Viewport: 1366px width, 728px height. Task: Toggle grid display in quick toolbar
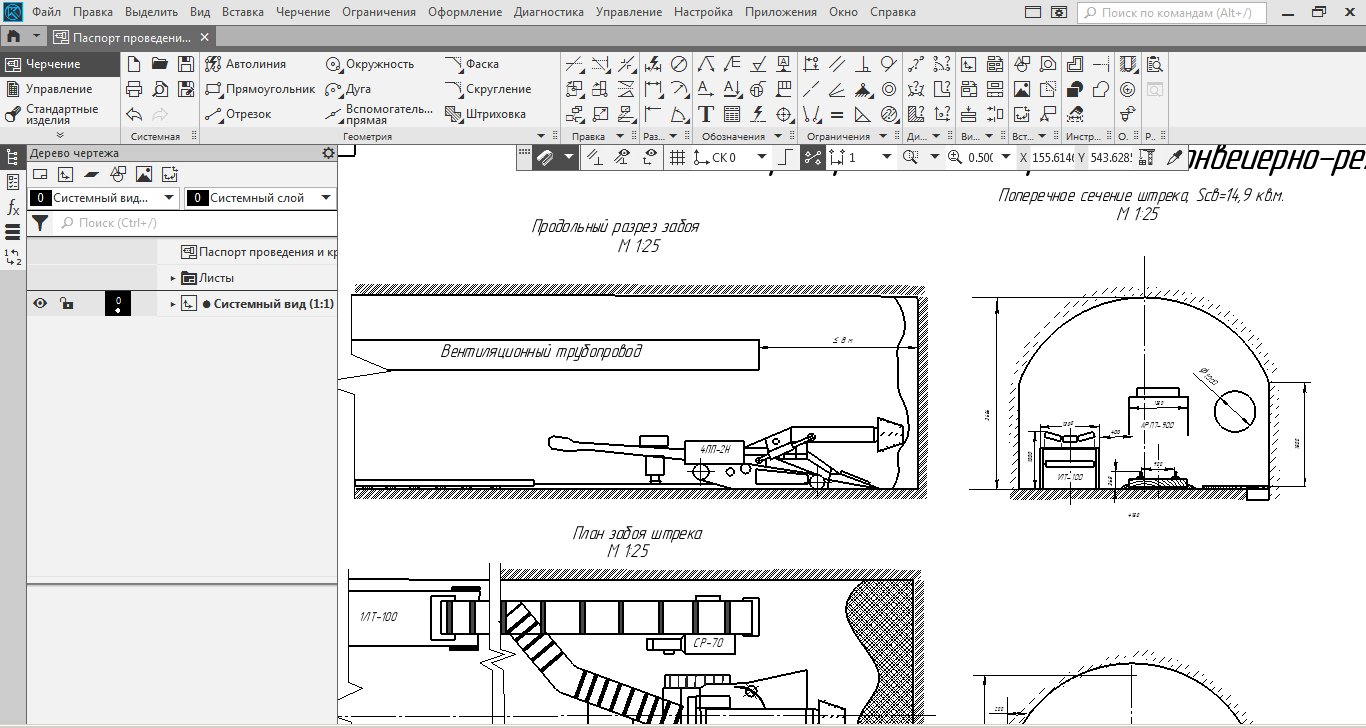coord(677,157)
